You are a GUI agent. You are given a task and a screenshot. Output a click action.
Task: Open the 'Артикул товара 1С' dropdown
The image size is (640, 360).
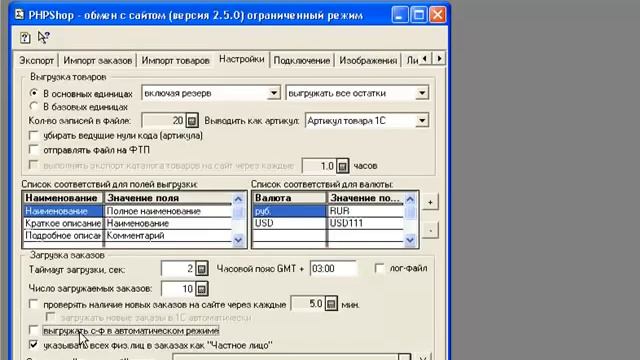pos(422,120)
